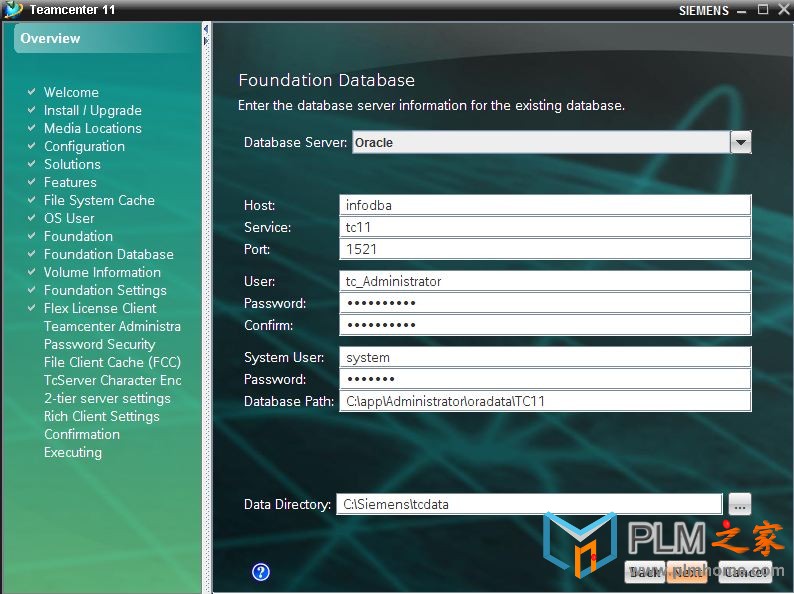Click the Port field showing 1521
794x594 pixels.
click(545, 249)
